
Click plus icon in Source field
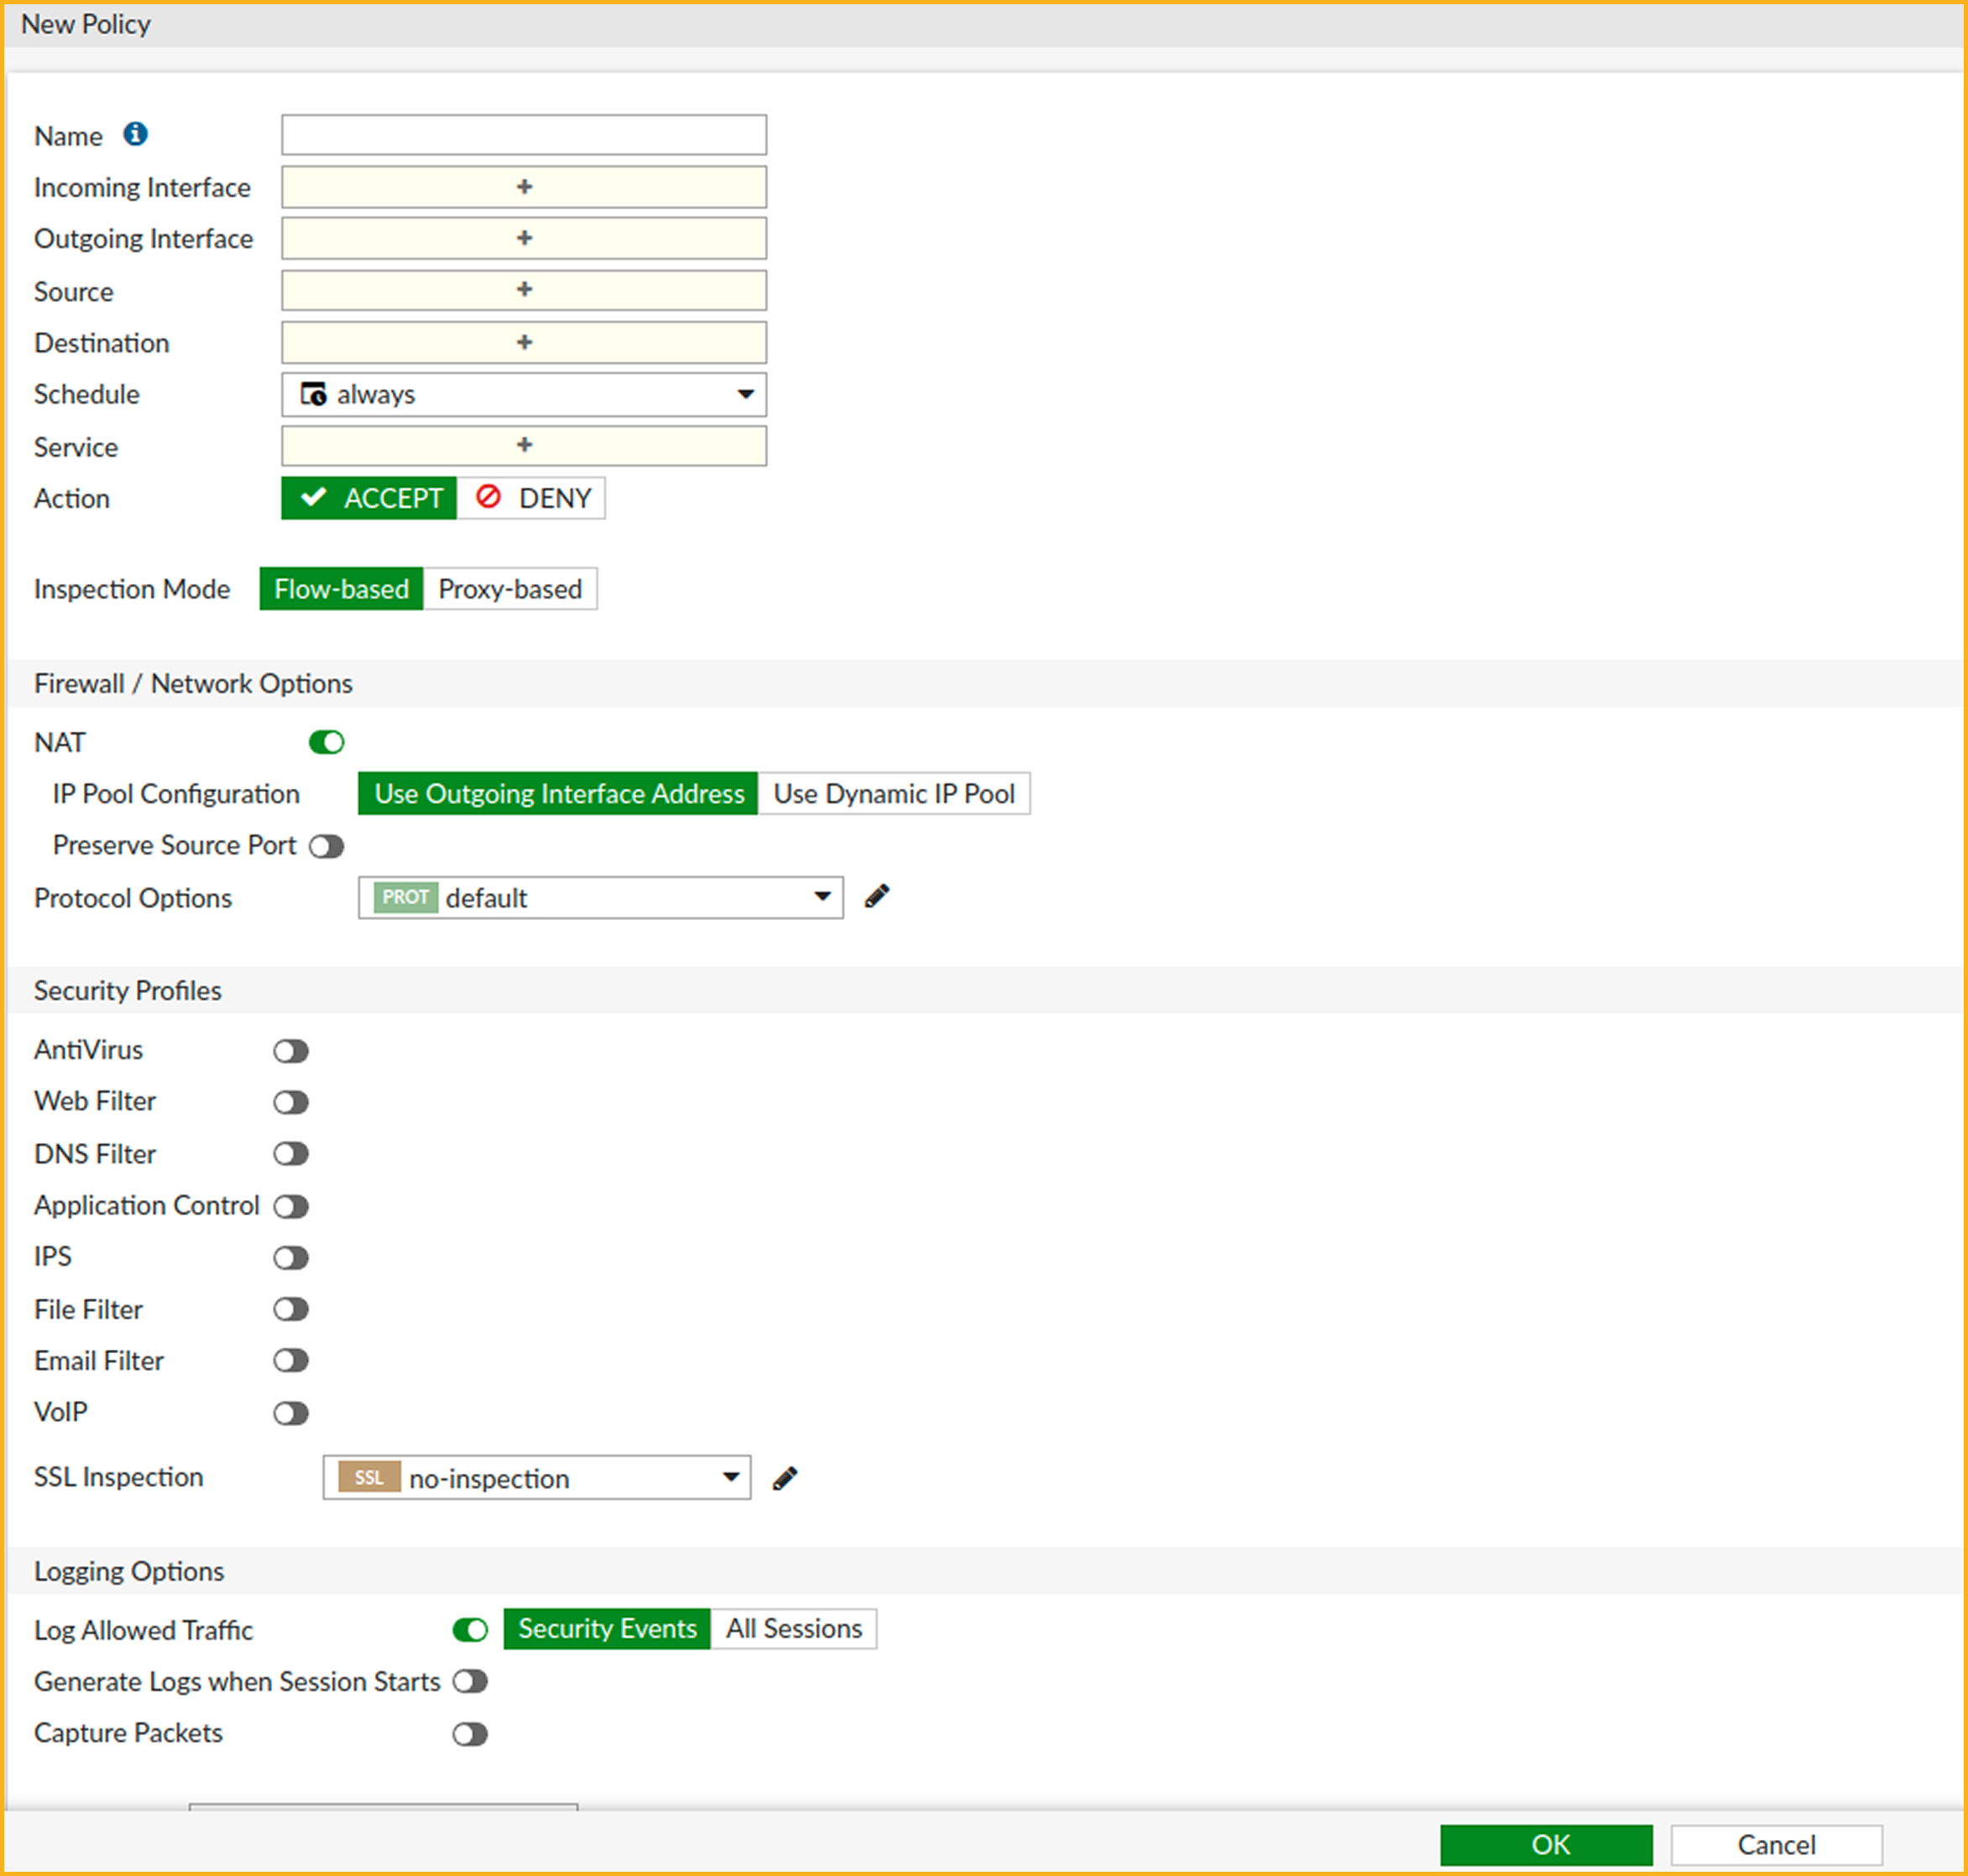click(x=524, y=290)
